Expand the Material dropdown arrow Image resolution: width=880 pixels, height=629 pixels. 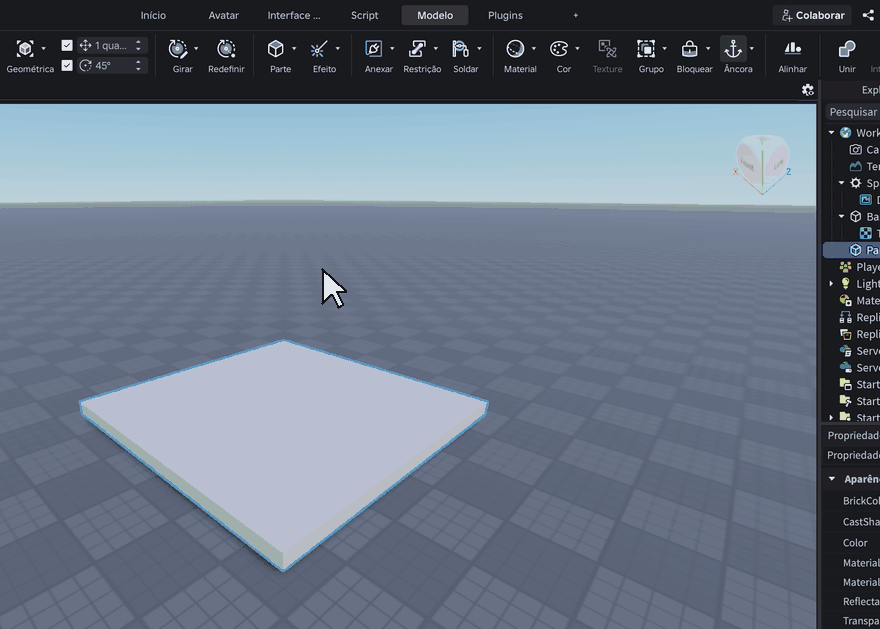(x=533, y=49)
